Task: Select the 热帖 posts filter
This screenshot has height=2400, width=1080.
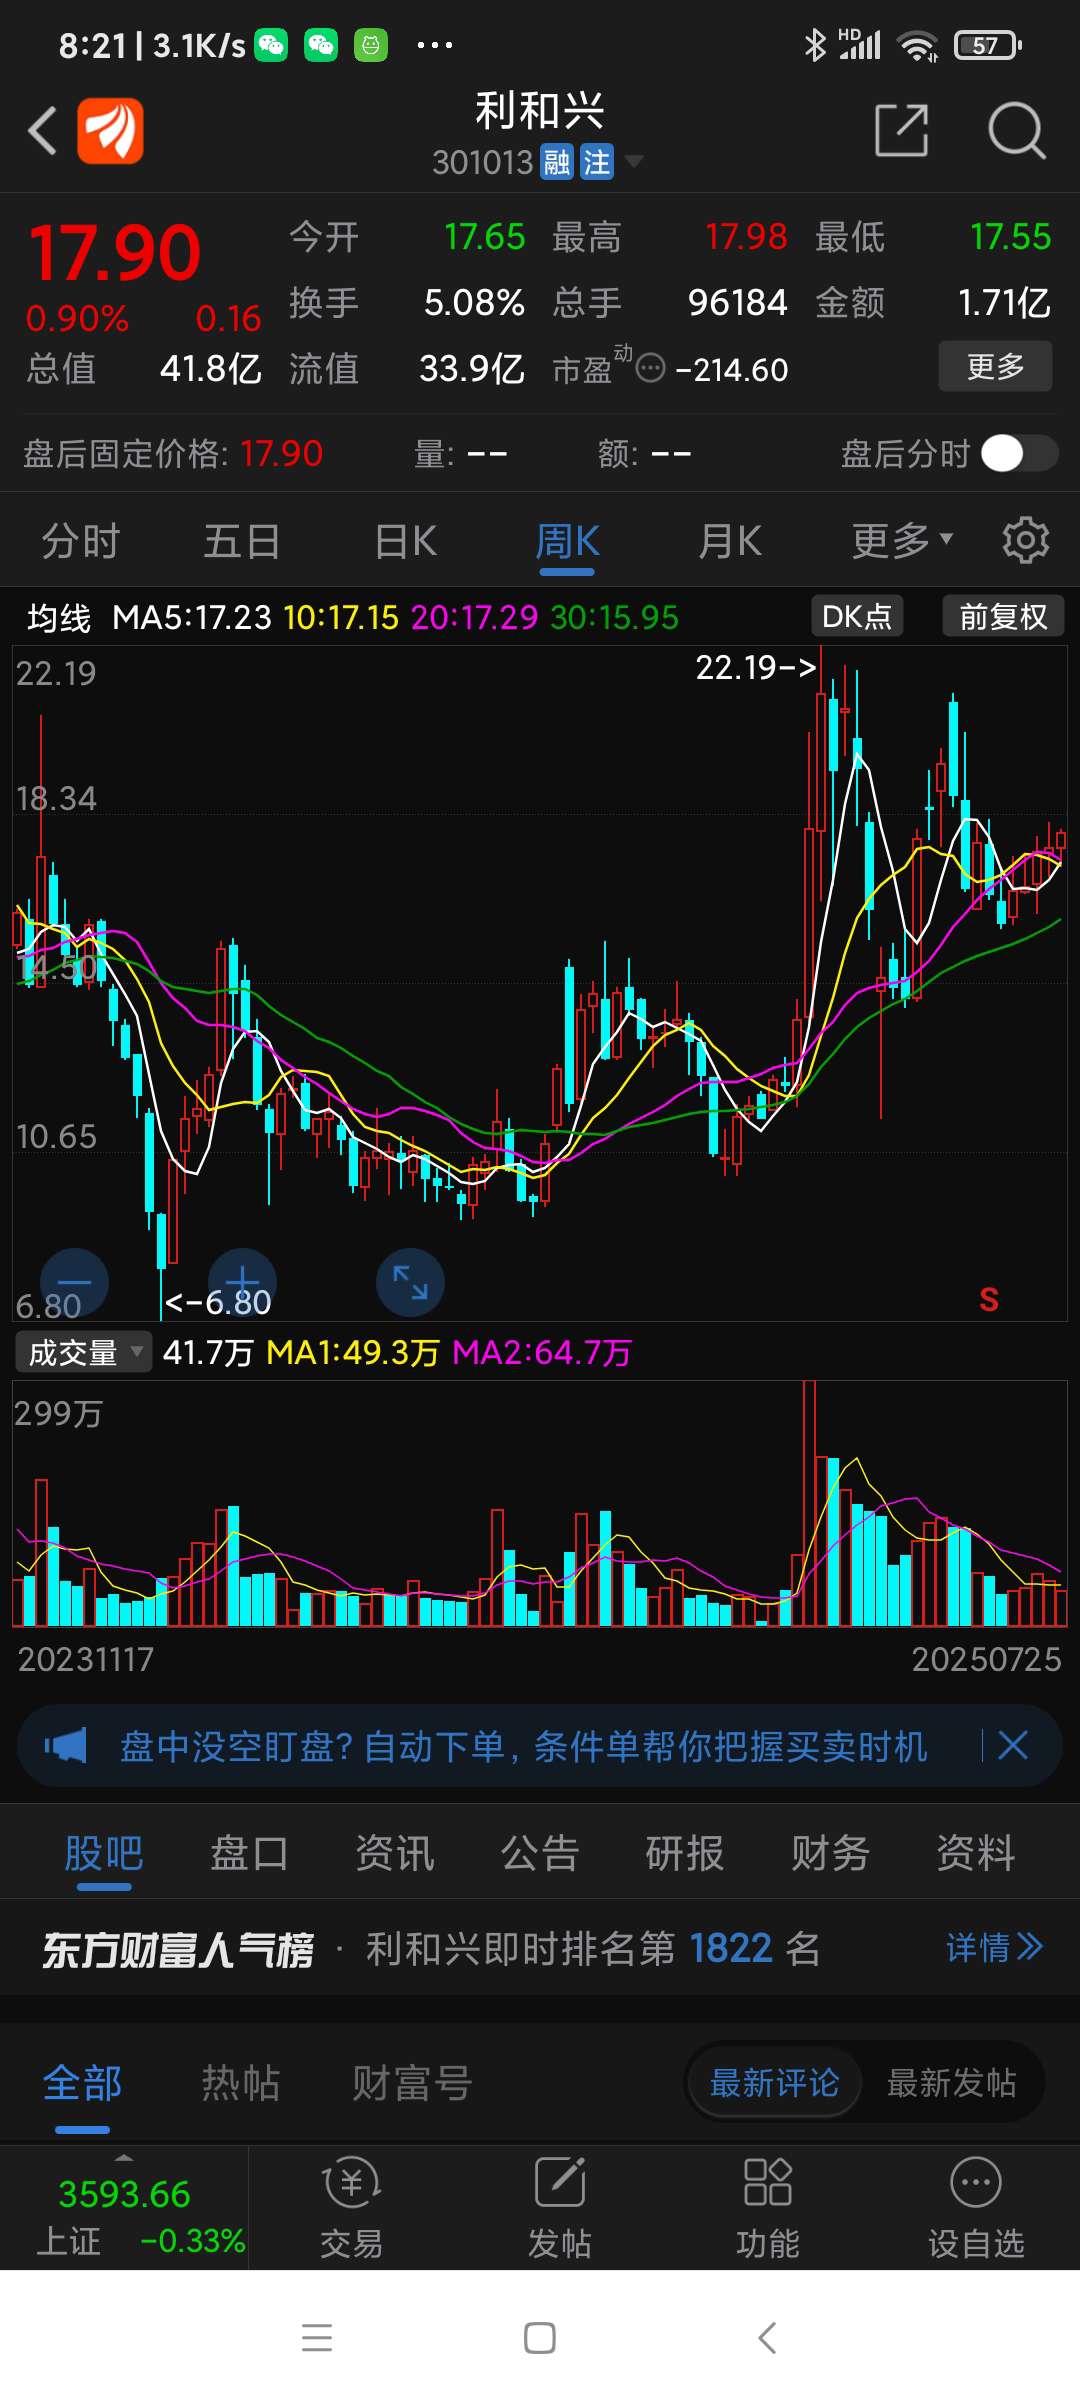Action: (x=240, y=2084)
